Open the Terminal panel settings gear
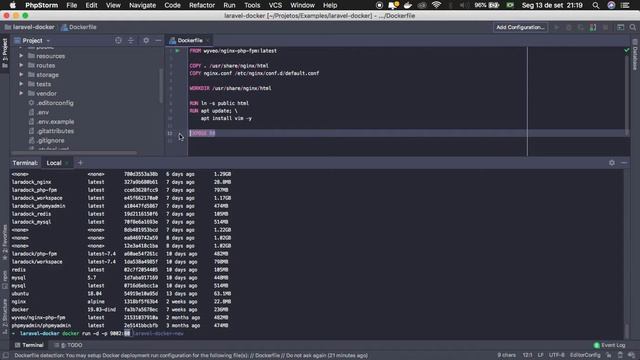The height and width of the screenshot is (360, 640). 611,163
